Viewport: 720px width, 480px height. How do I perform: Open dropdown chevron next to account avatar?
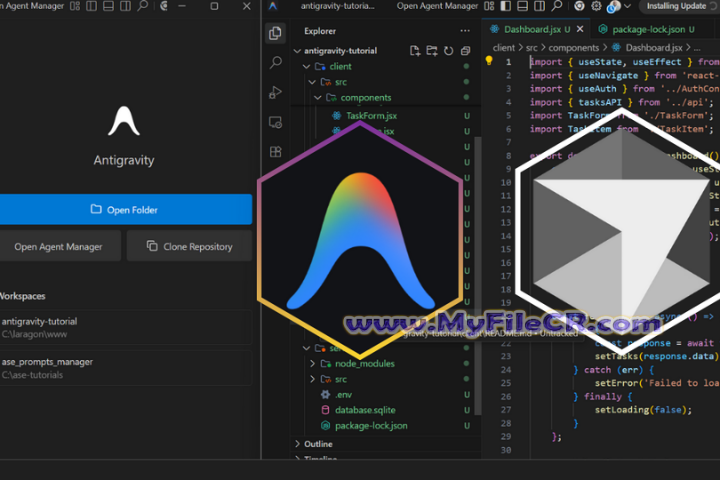click(628, 6)
